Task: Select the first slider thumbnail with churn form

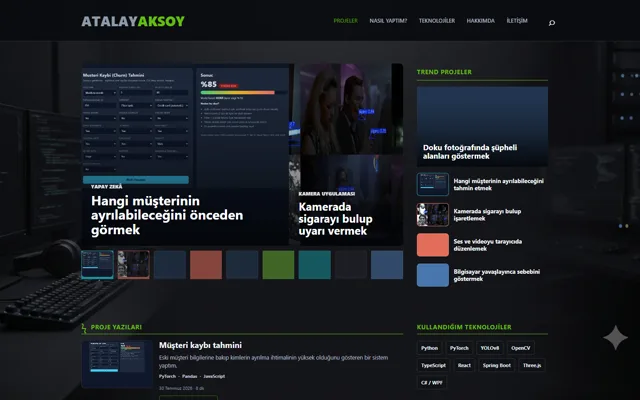Action: pos(98,265)
